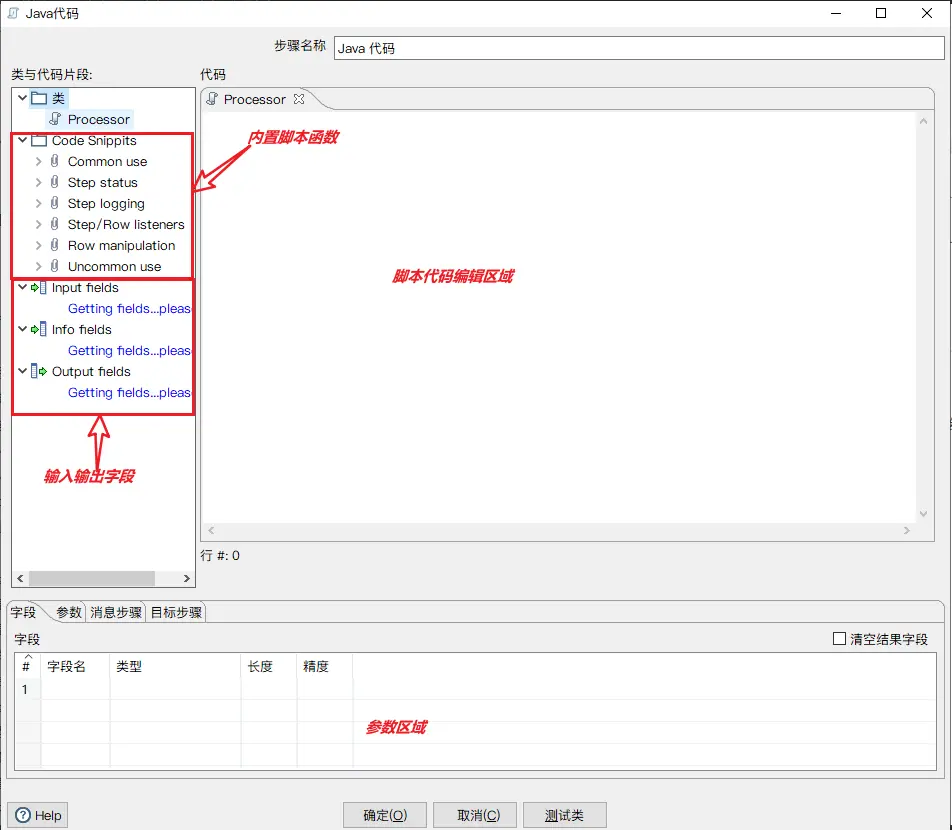Screen dimensions: 952x830
Task: Select the Processor item in class tree
Action: point(98,119)
